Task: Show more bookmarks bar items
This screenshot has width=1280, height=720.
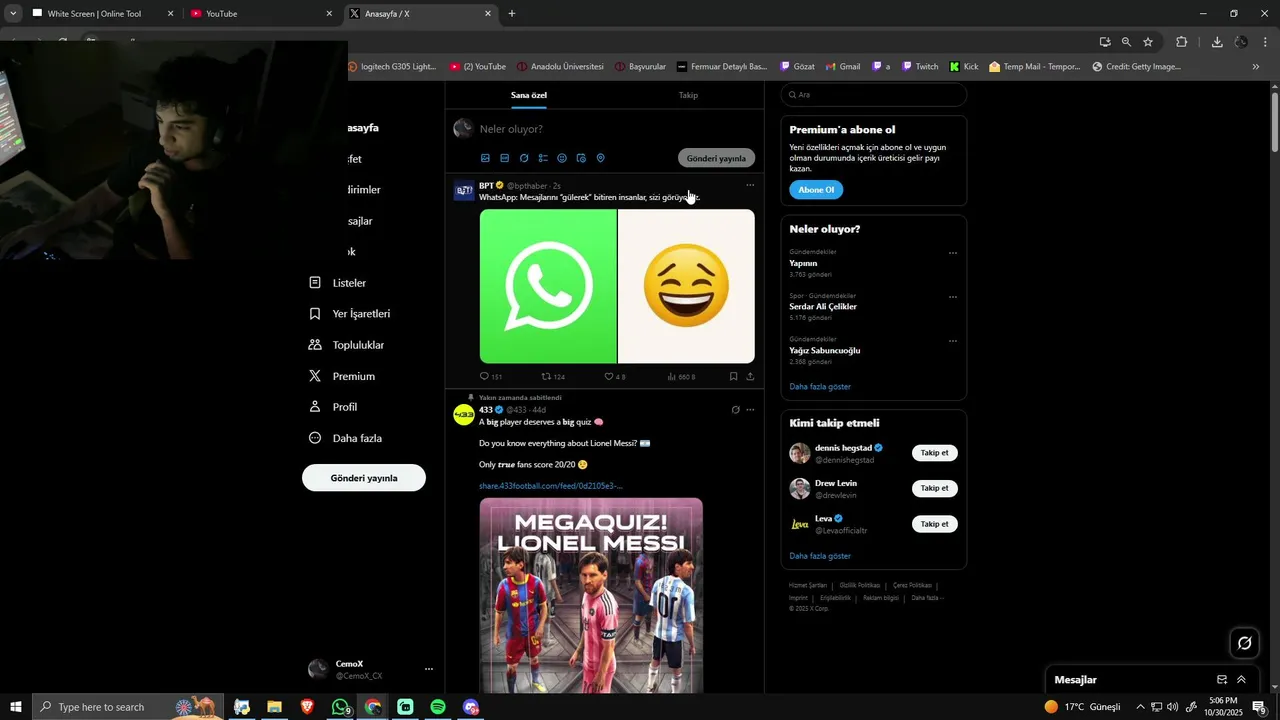Action: (1256, 67)
